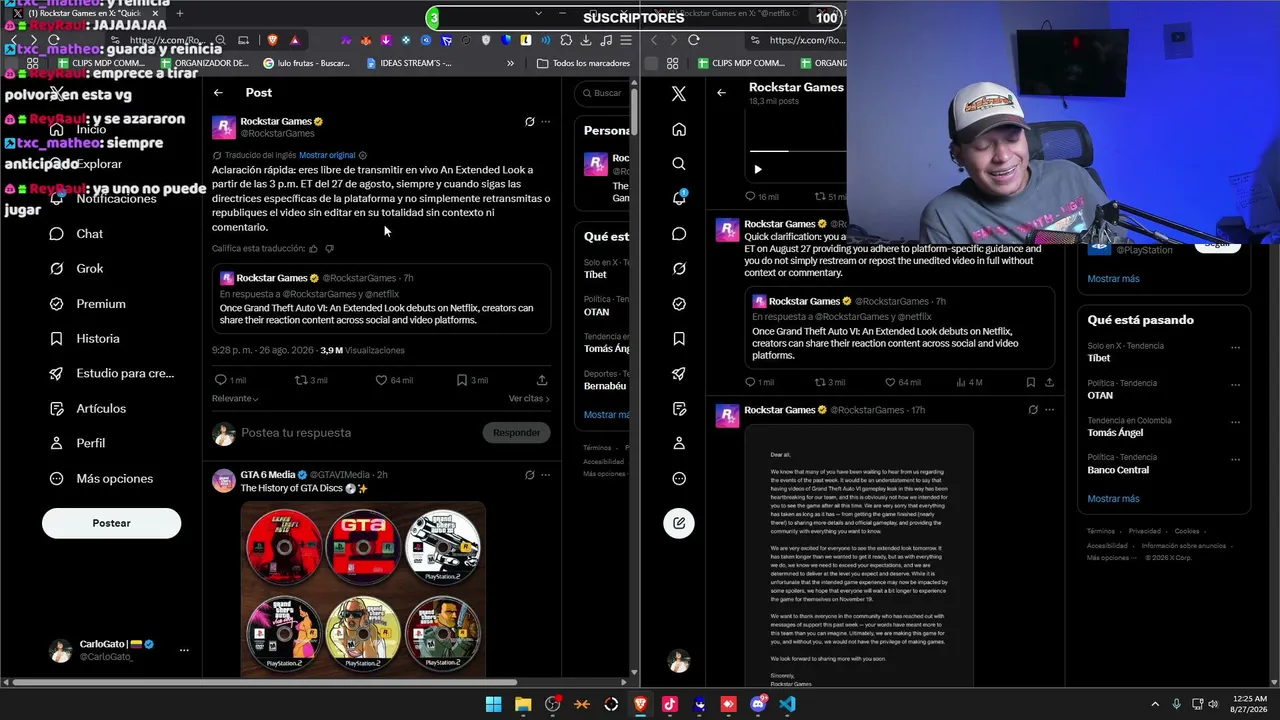Open the profile icon in right window sidebar
Image resolution: width=1280 pixels, height=720 pixels.
(x=679, y=443)
